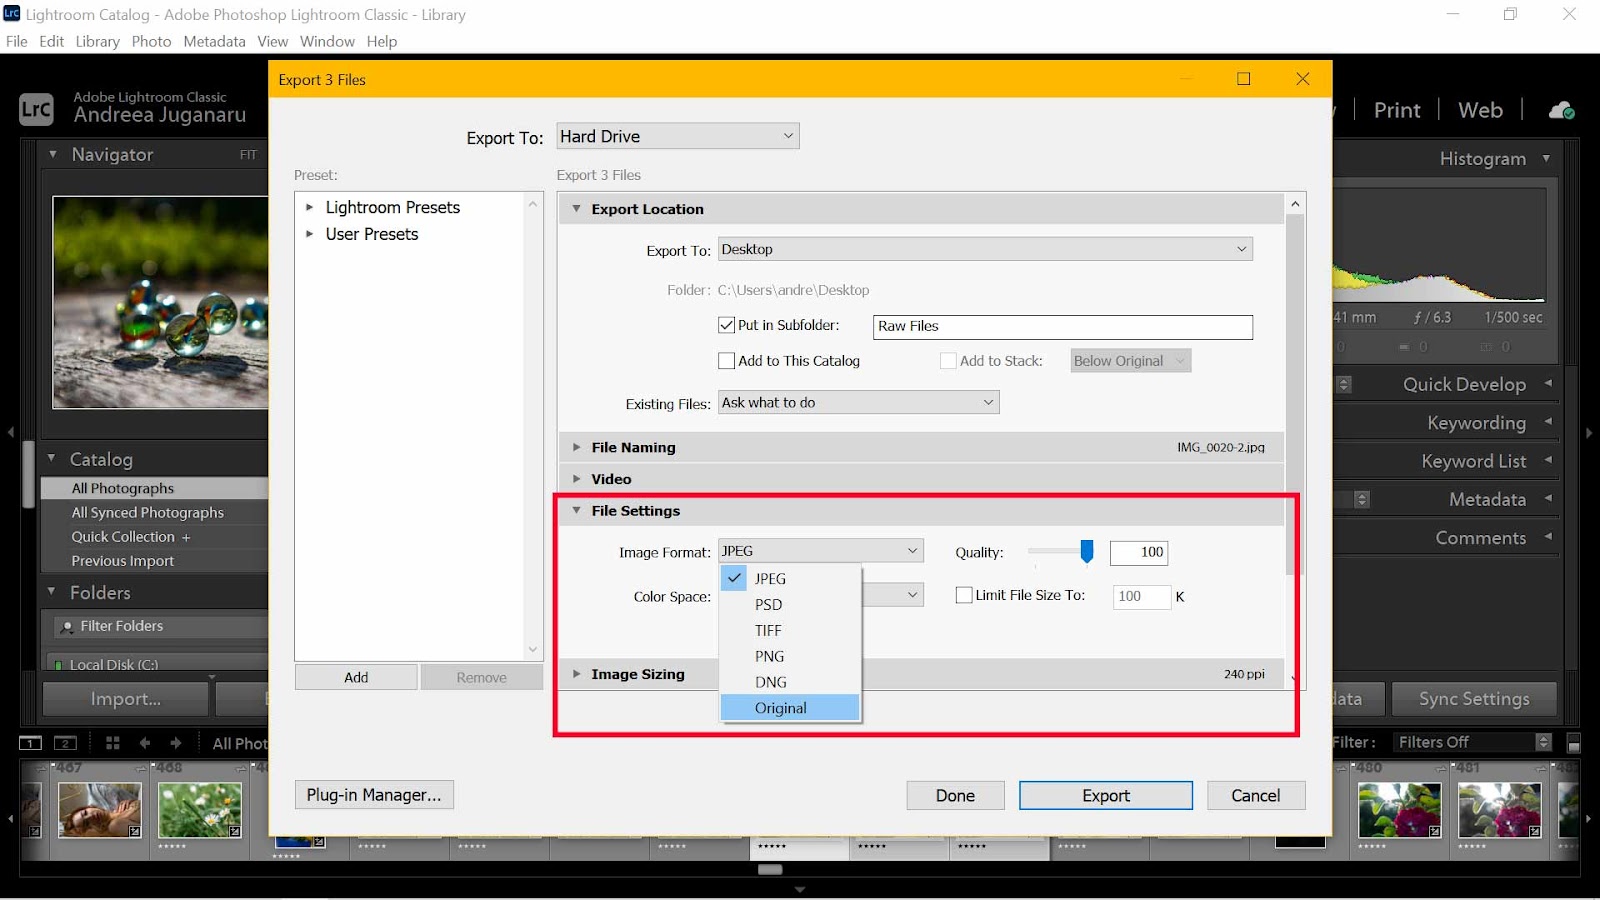
Task: Go back with filmstrip left arrow
Action: coord(145,743)
